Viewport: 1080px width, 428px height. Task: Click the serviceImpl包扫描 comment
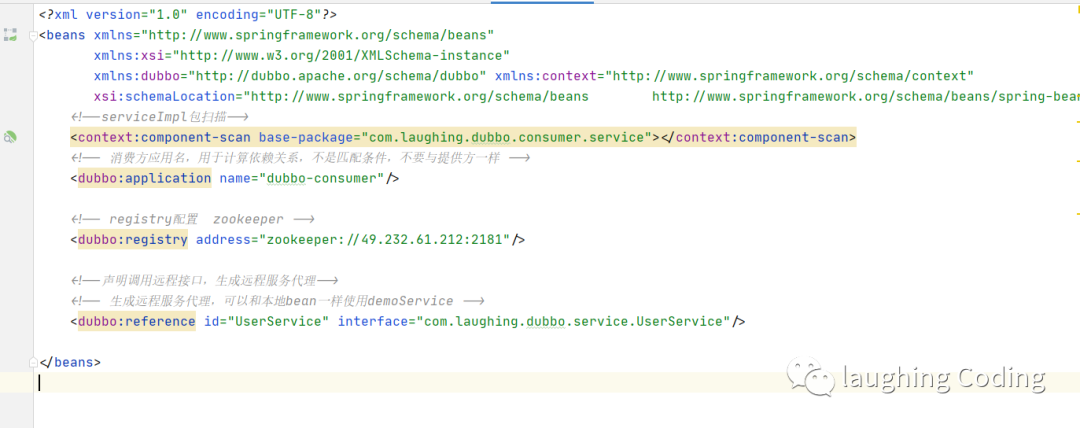(x=159, y=117)
